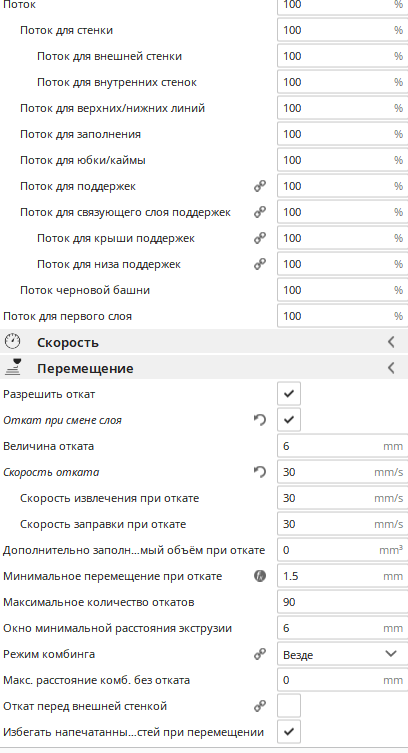Click the Поток для первого слоя label
This screenshot has height=753, width=408.
[x=67, y=316]
